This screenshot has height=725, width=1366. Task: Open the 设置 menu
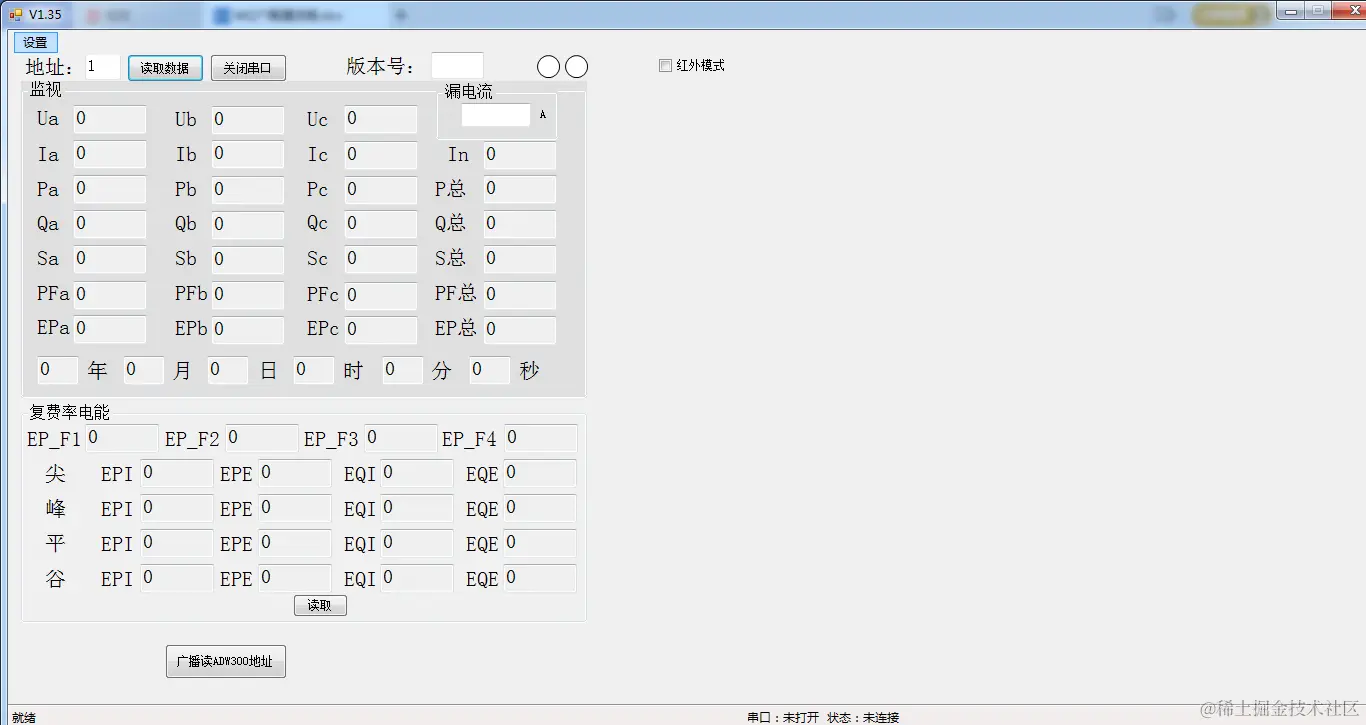click(35, 43)
